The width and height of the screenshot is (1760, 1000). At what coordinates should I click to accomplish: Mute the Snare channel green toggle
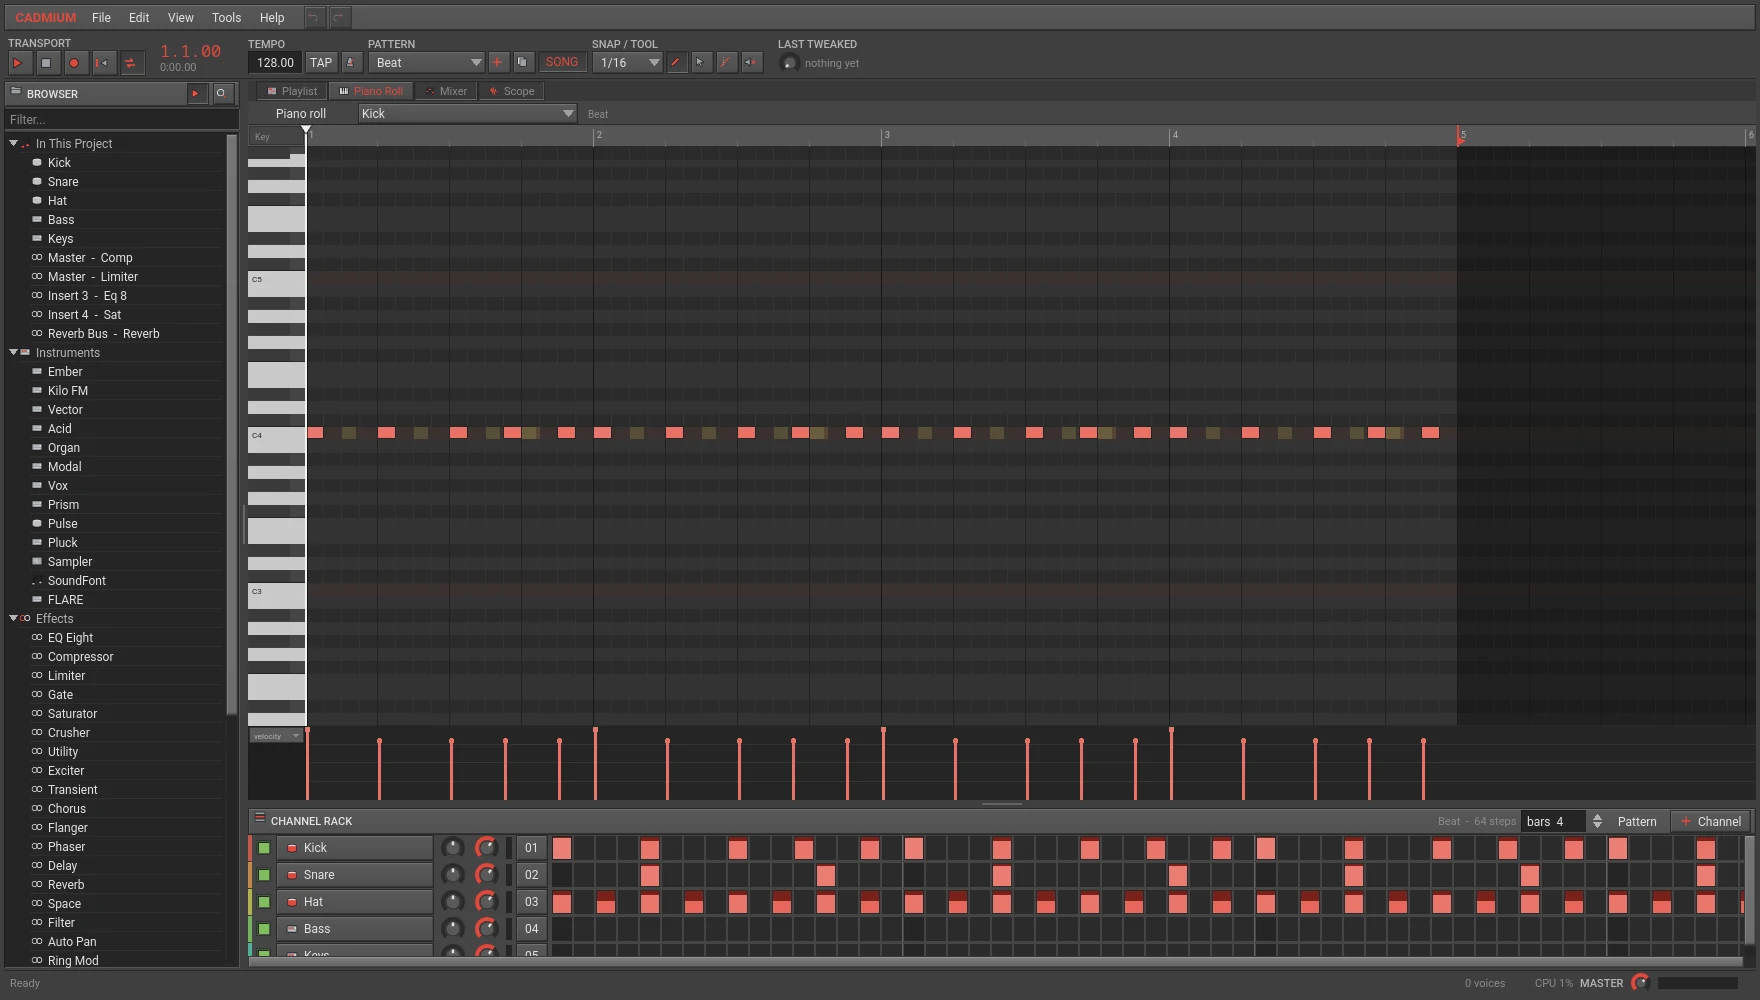click(x=264, y=875)
